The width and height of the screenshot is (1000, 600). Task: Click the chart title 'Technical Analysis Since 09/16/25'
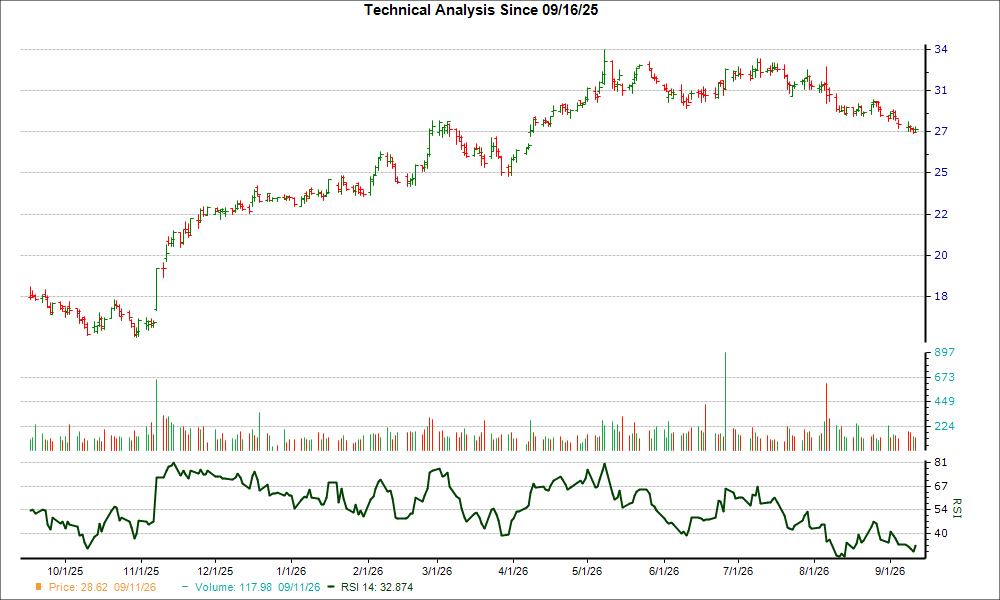point(481,10)
